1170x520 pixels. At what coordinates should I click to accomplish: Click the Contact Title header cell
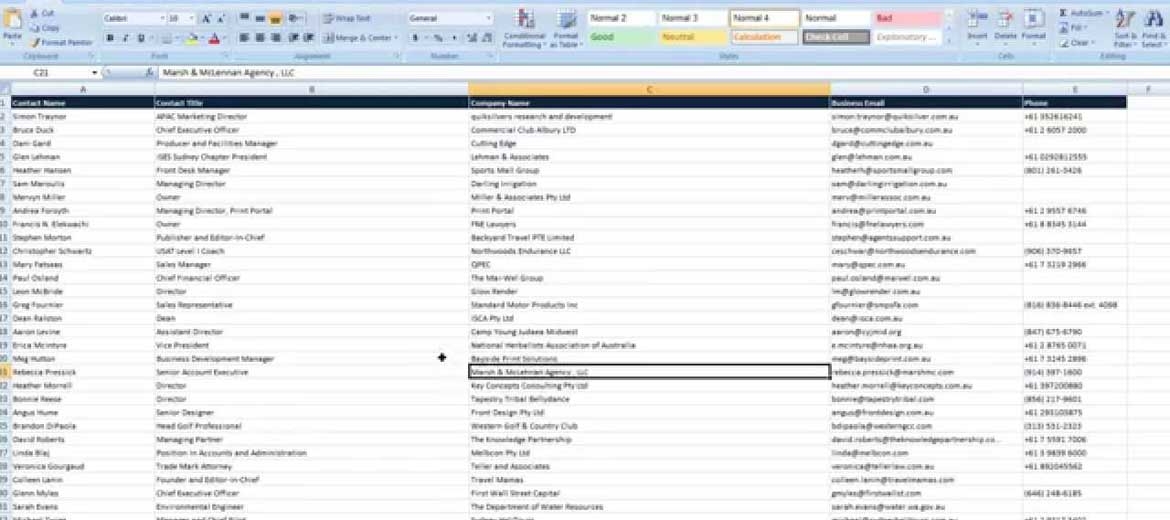[x=311, y=103]
